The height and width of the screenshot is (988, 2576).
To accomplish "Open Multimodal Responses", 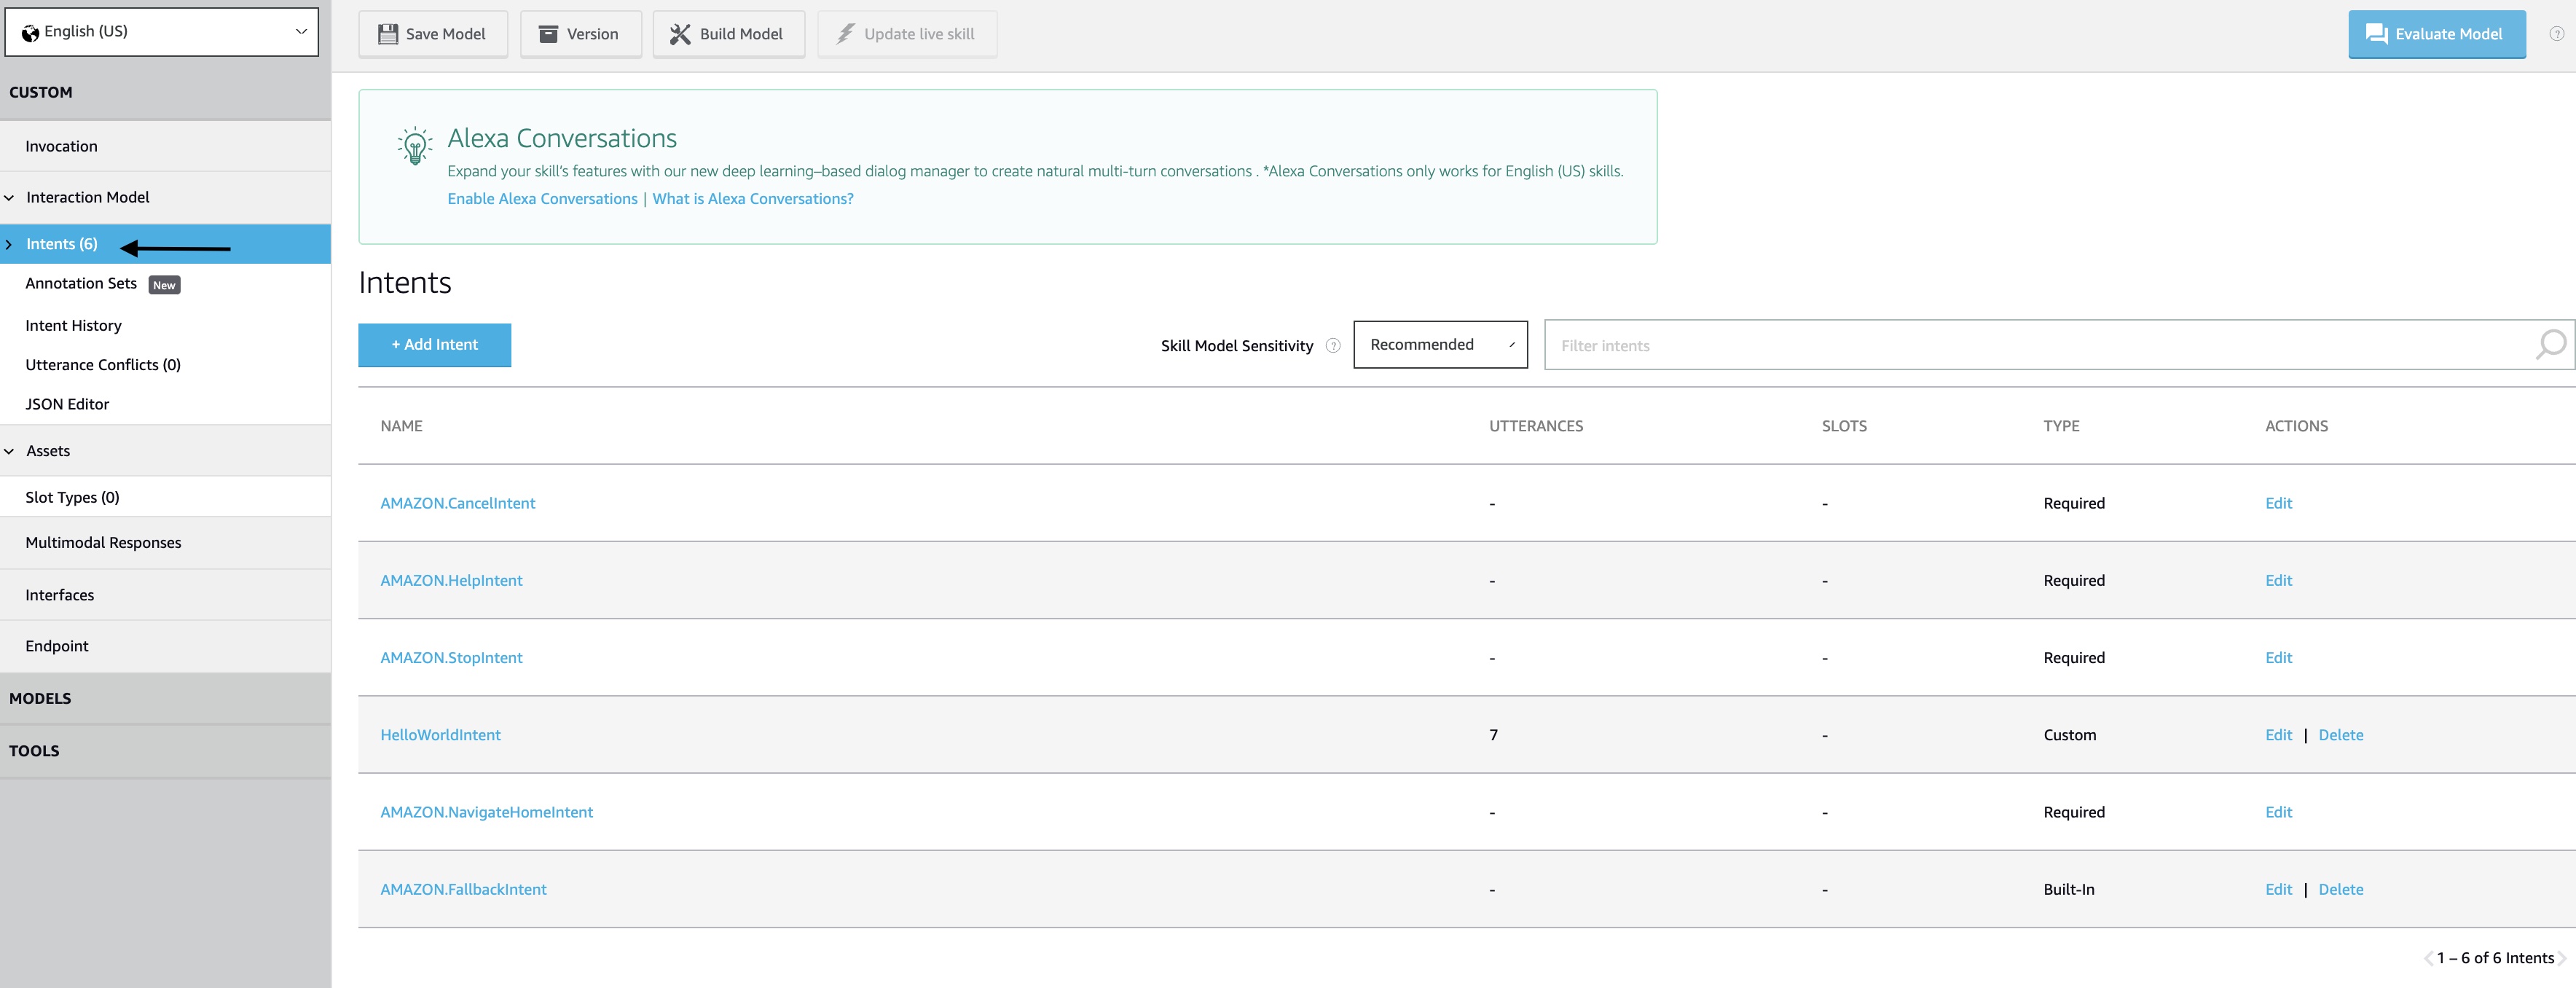I will click(x=165, y=543).
